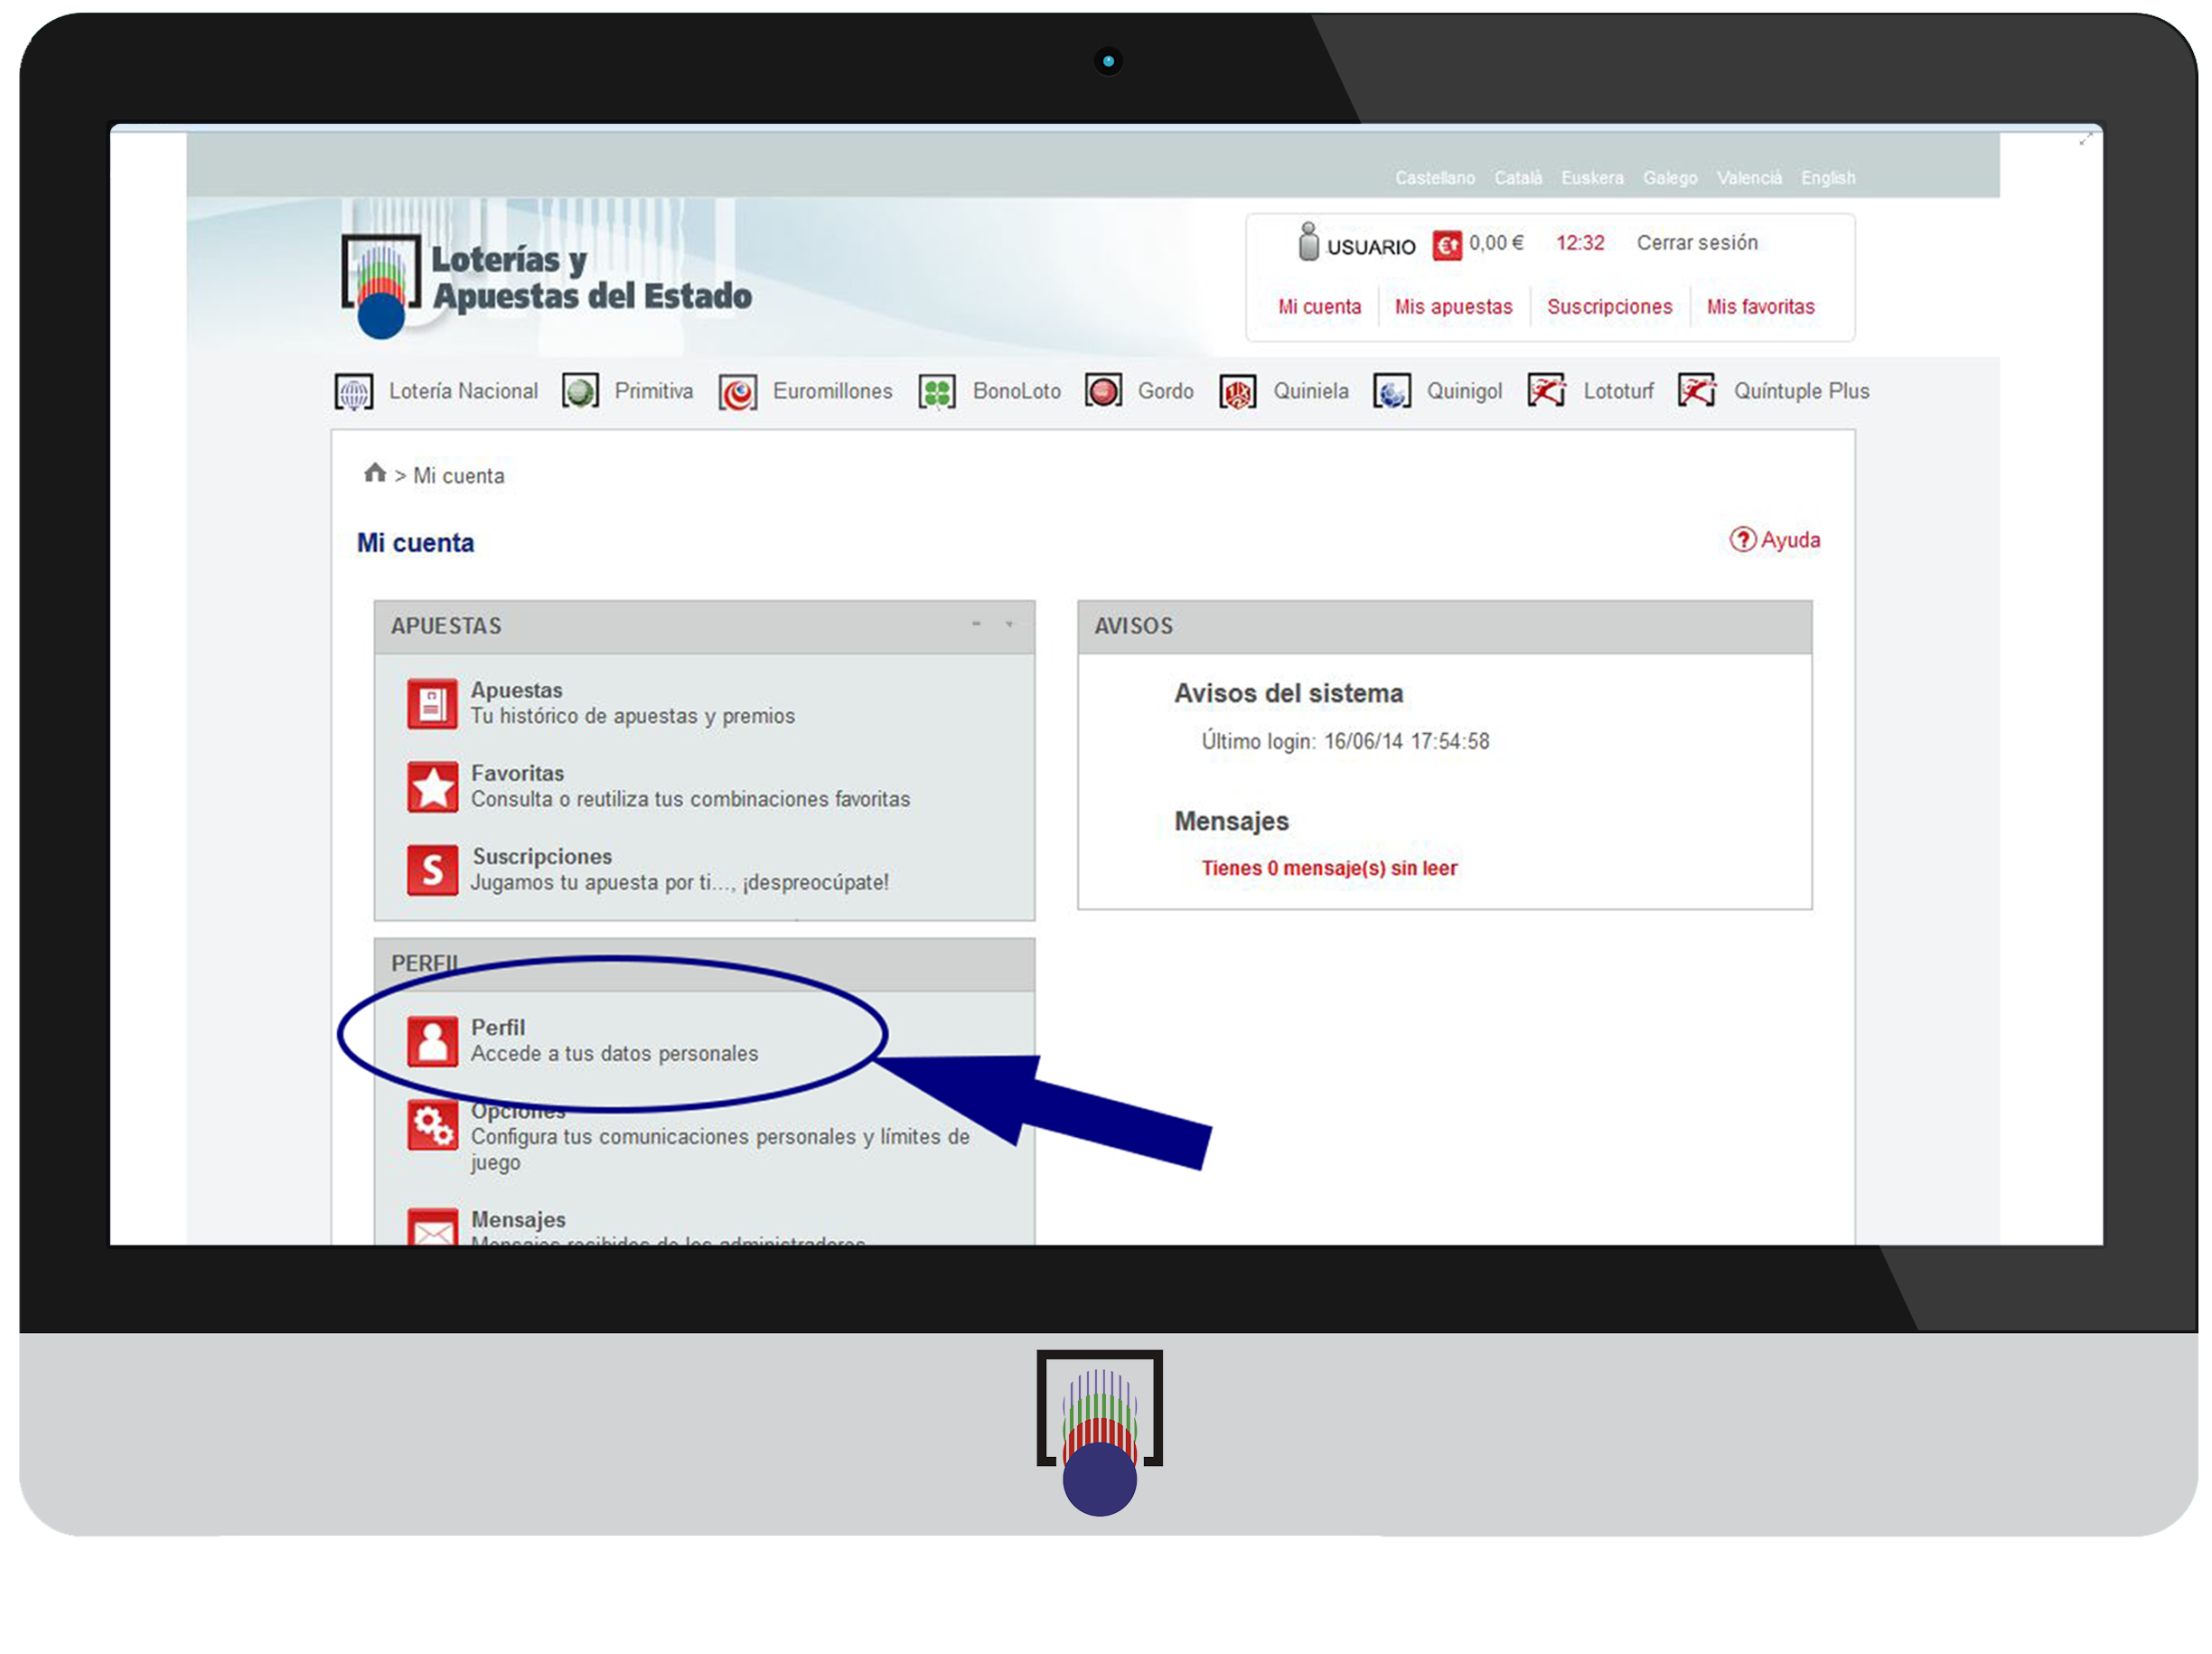Minimize the Apuestas panel with dash
The width and height of the screenshot is (2212, 1654).
click(x=976, y=624)
